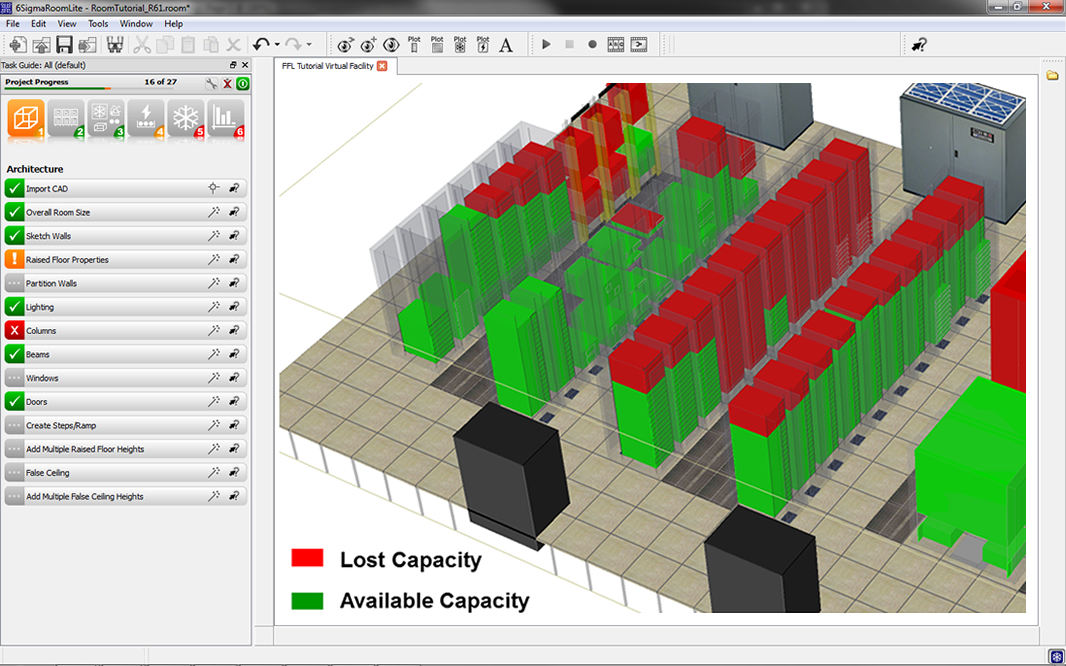Select the Architecture stage icon numbered 1
The image size is (1066, 666).
(x=26, y=118)
